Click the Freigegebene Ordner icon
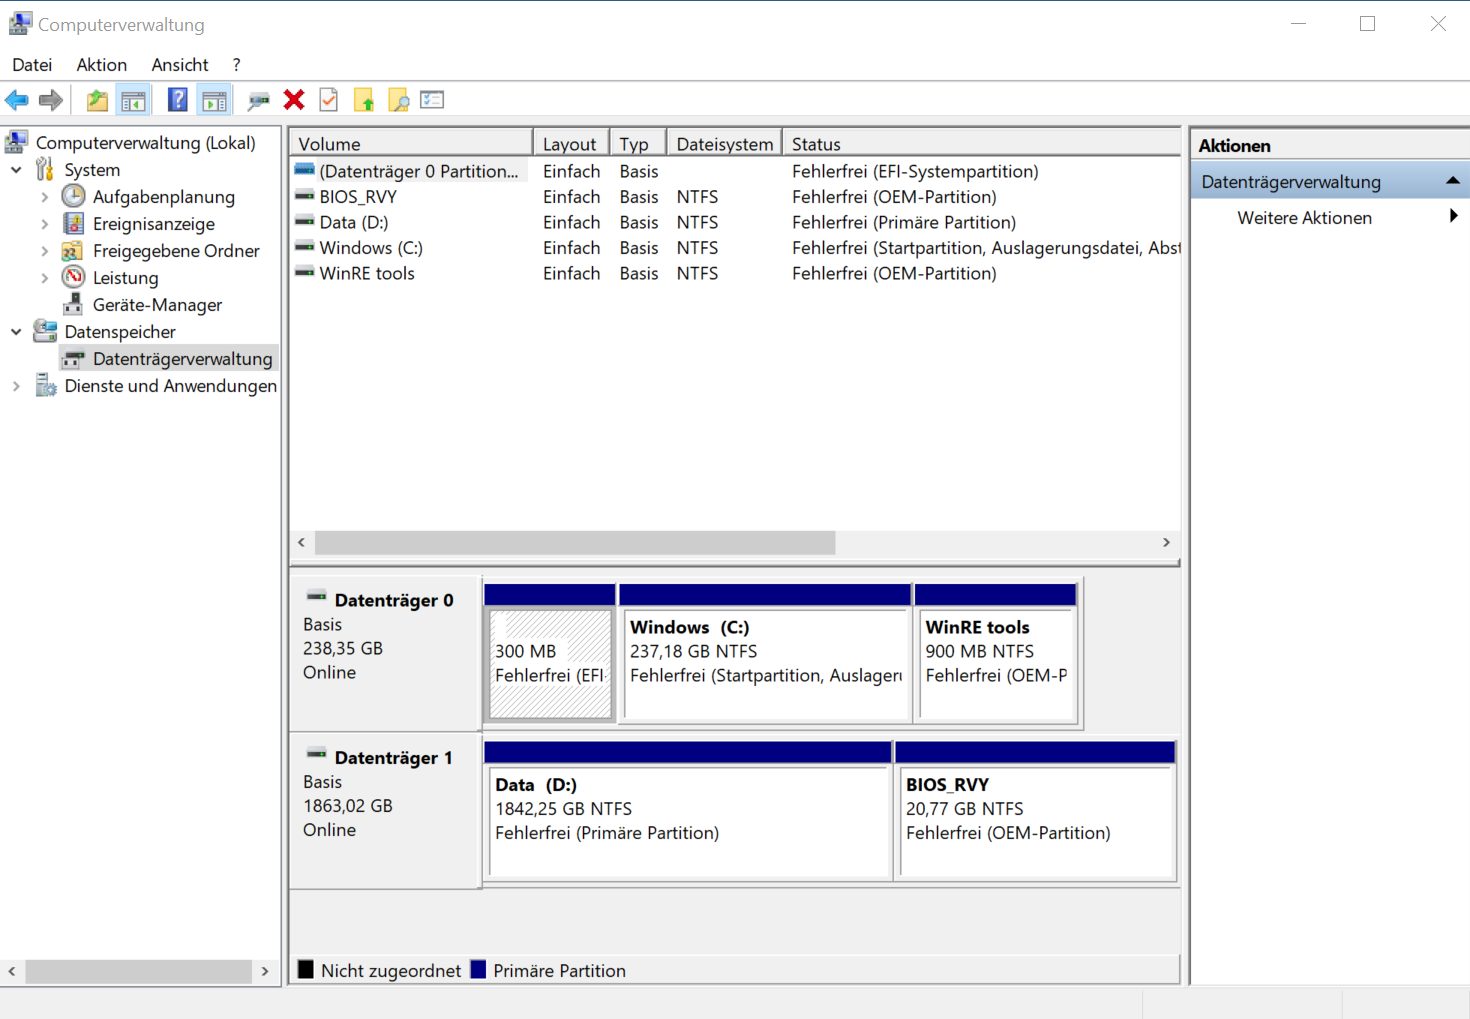Image resolution: width=1470 pixels, height=1019 pixels. tap(73, 250)
